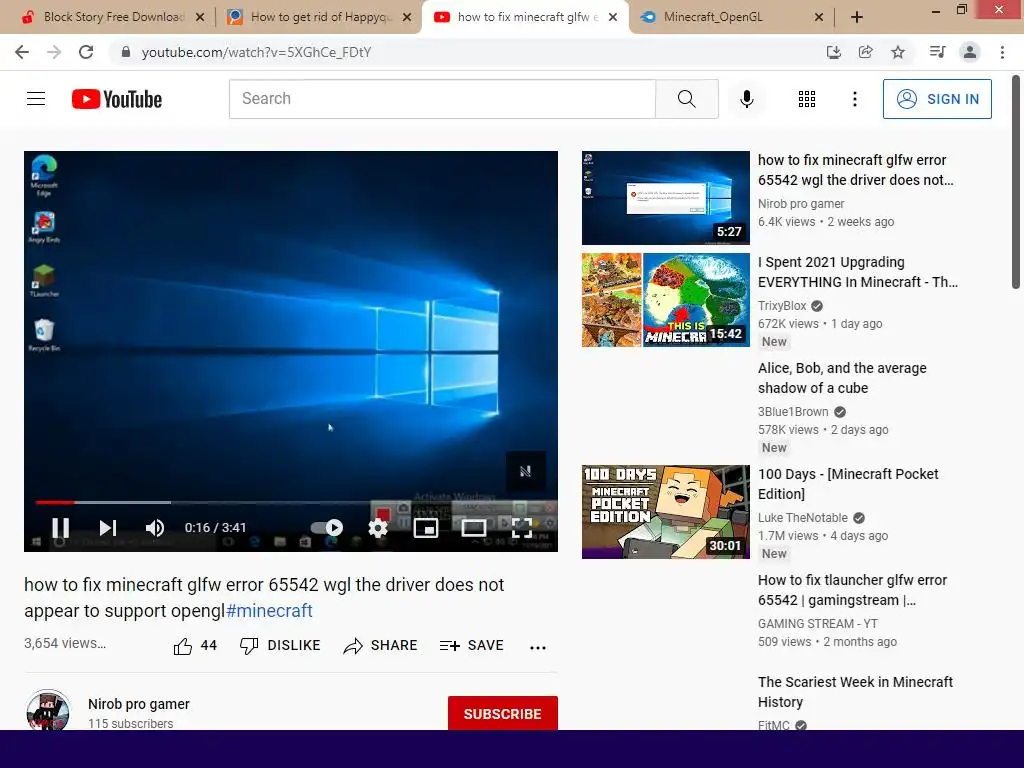Close the current YouTube tab
The width and height of the screenshot is (1024, 768).
613,17
